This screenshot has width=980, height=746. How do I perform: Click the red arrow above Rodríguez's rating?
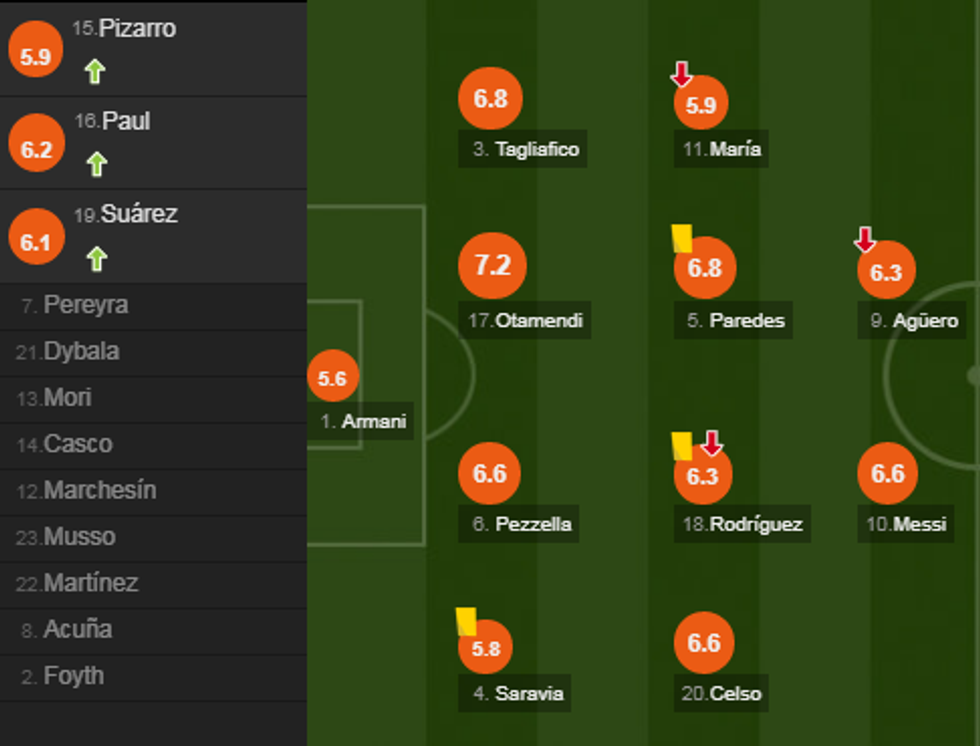pos(711,443)
